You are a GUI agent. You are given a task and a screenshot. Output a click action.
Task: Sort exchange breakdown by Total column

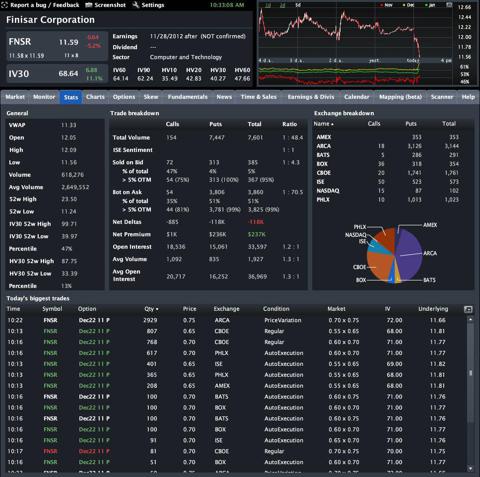pyautogui.click(x=449, y=124)
